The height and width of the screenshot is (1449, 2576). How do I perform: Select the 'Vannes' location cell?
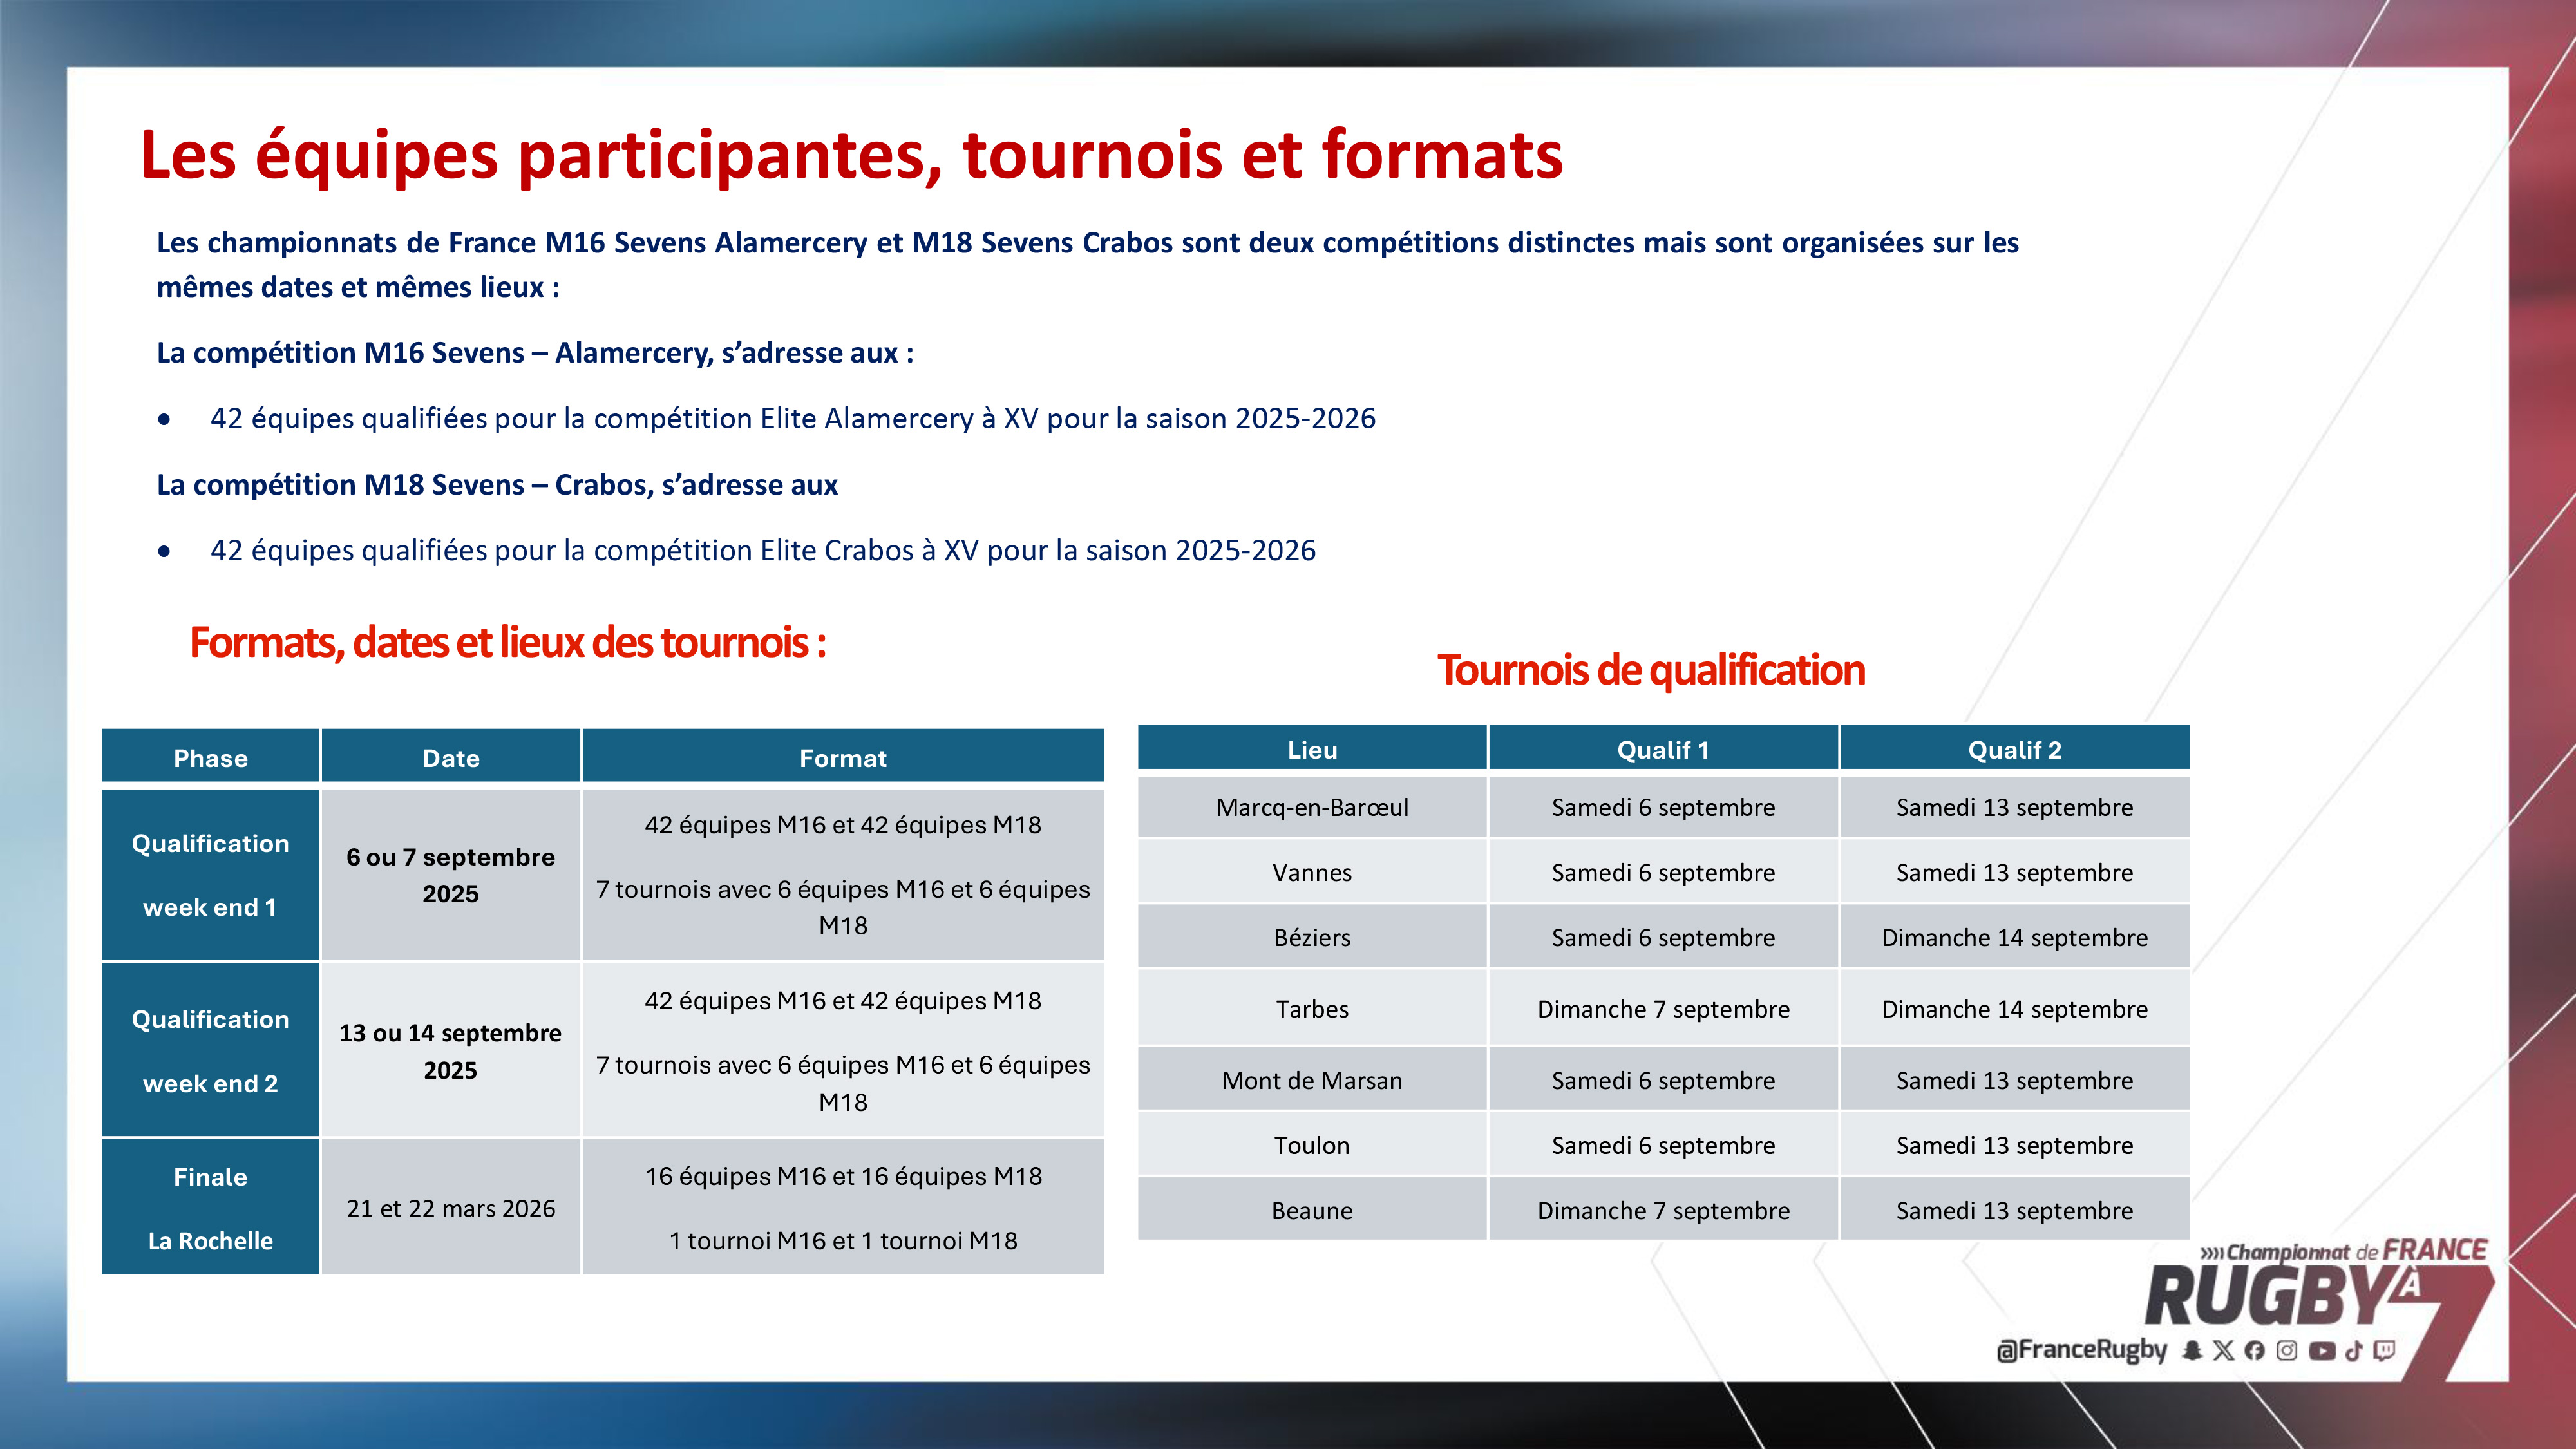coord(1312,872)
